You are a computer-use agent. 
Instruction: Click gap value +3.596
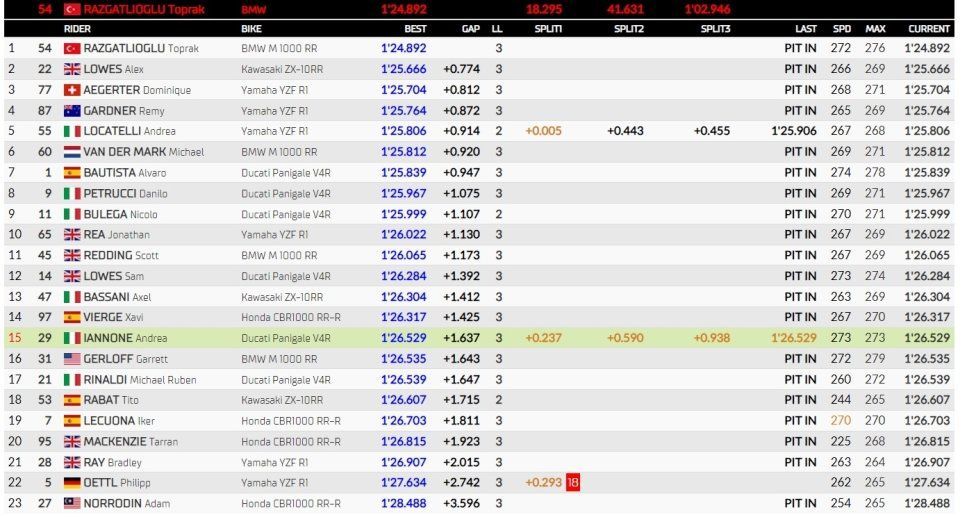point(461,503)
